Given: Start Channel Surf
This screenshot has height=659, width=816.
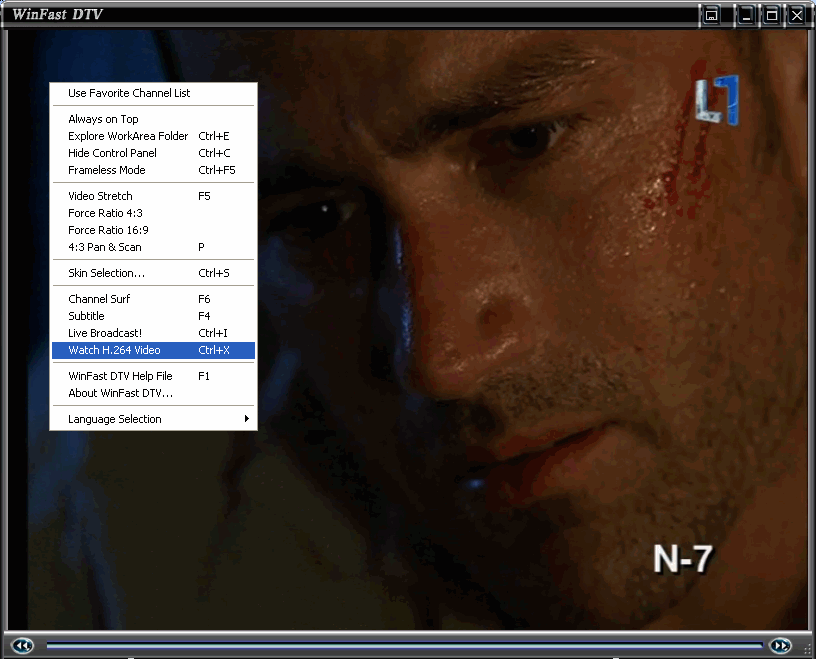Looking at the screenshot, I should [154, 299].
